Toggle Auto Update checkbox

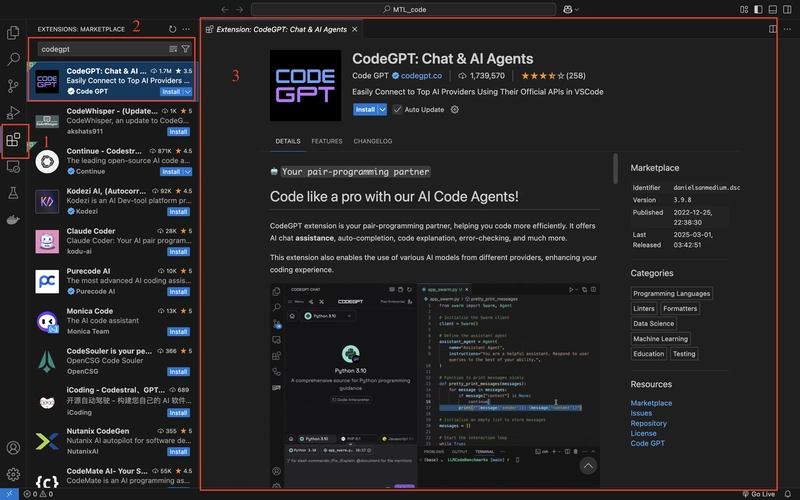pos(397,109)
